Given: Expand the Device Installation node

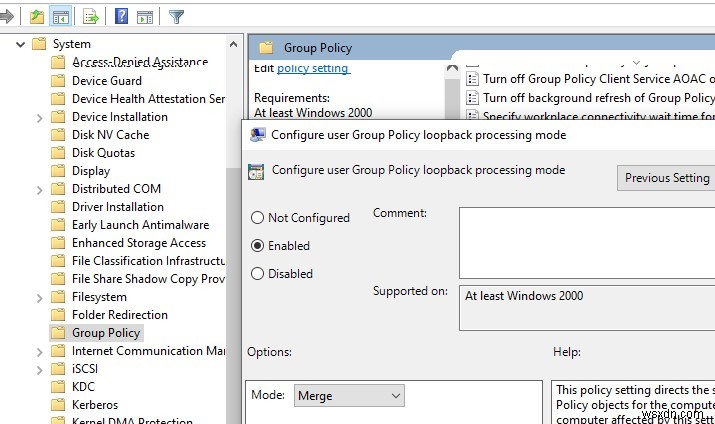Looking at the screenshot, I should point(40,118).
